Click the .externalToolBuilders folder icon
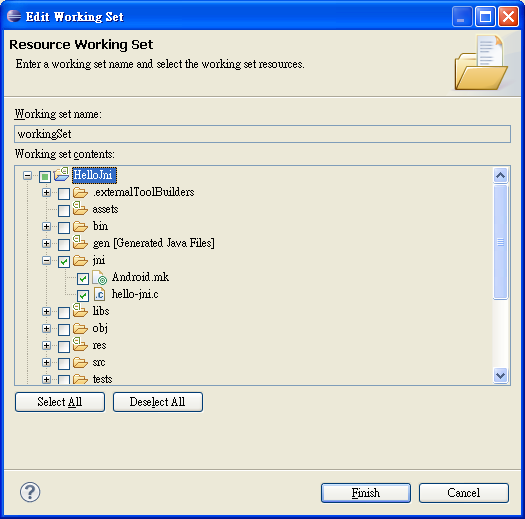525x519 pixels. pyautogui.click(x=80, y=193)
